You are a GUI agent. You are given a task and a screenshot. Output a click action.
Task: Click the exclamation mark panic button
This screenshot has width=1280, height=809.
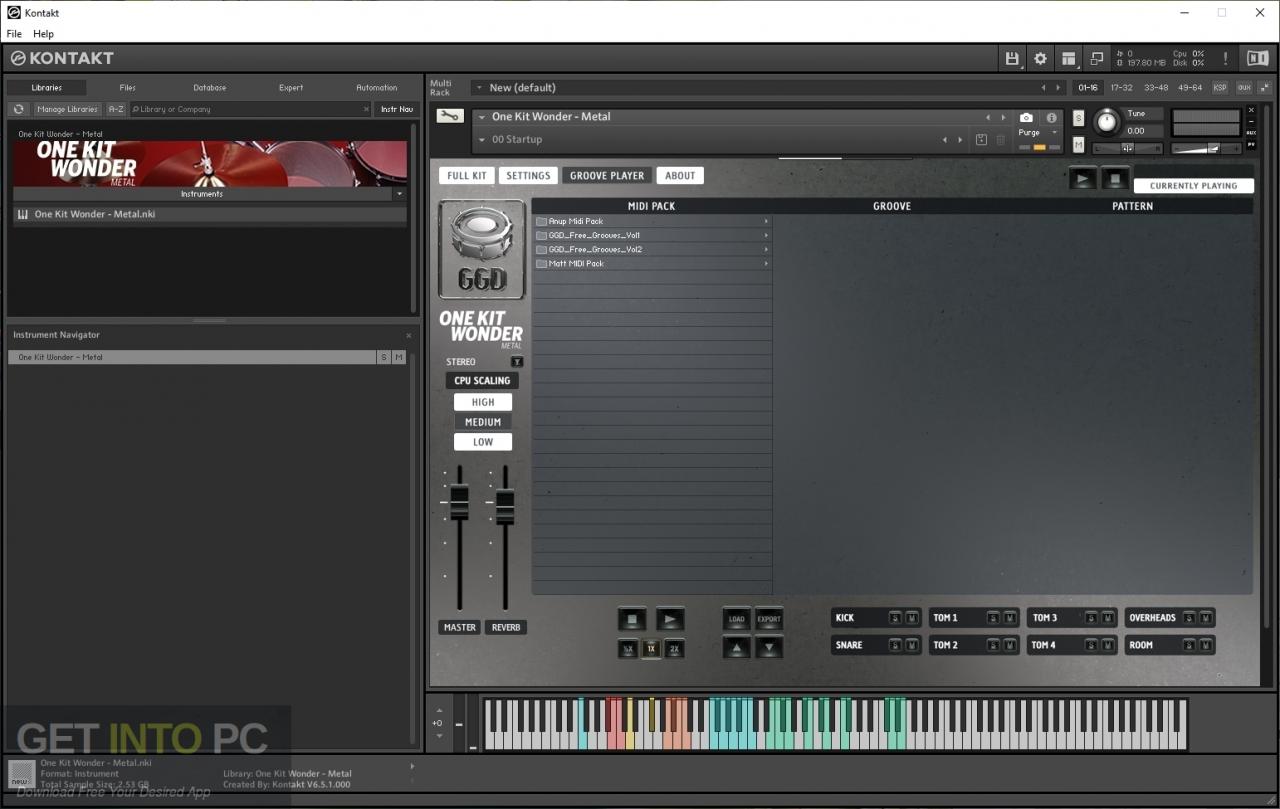1225,58
